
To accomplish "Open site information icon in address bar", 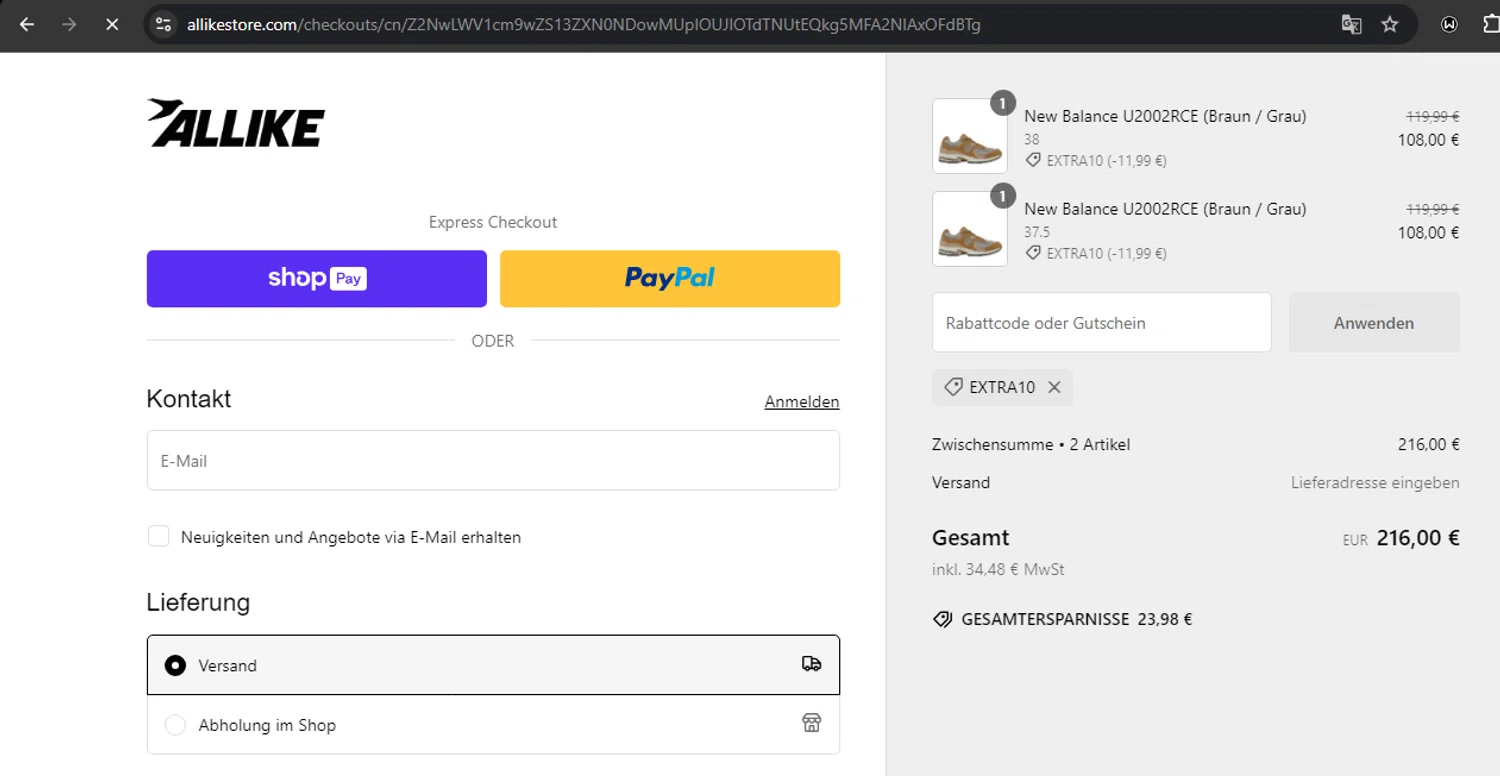I will click(x=164, y=25).
